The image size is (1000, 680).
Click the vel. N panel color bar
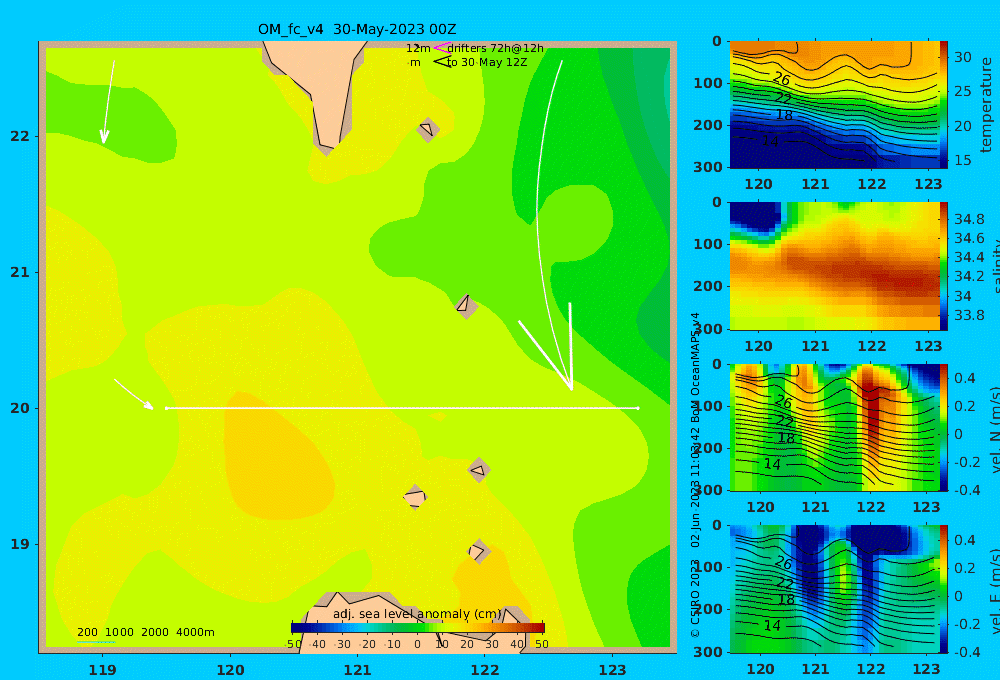[944, 427]
